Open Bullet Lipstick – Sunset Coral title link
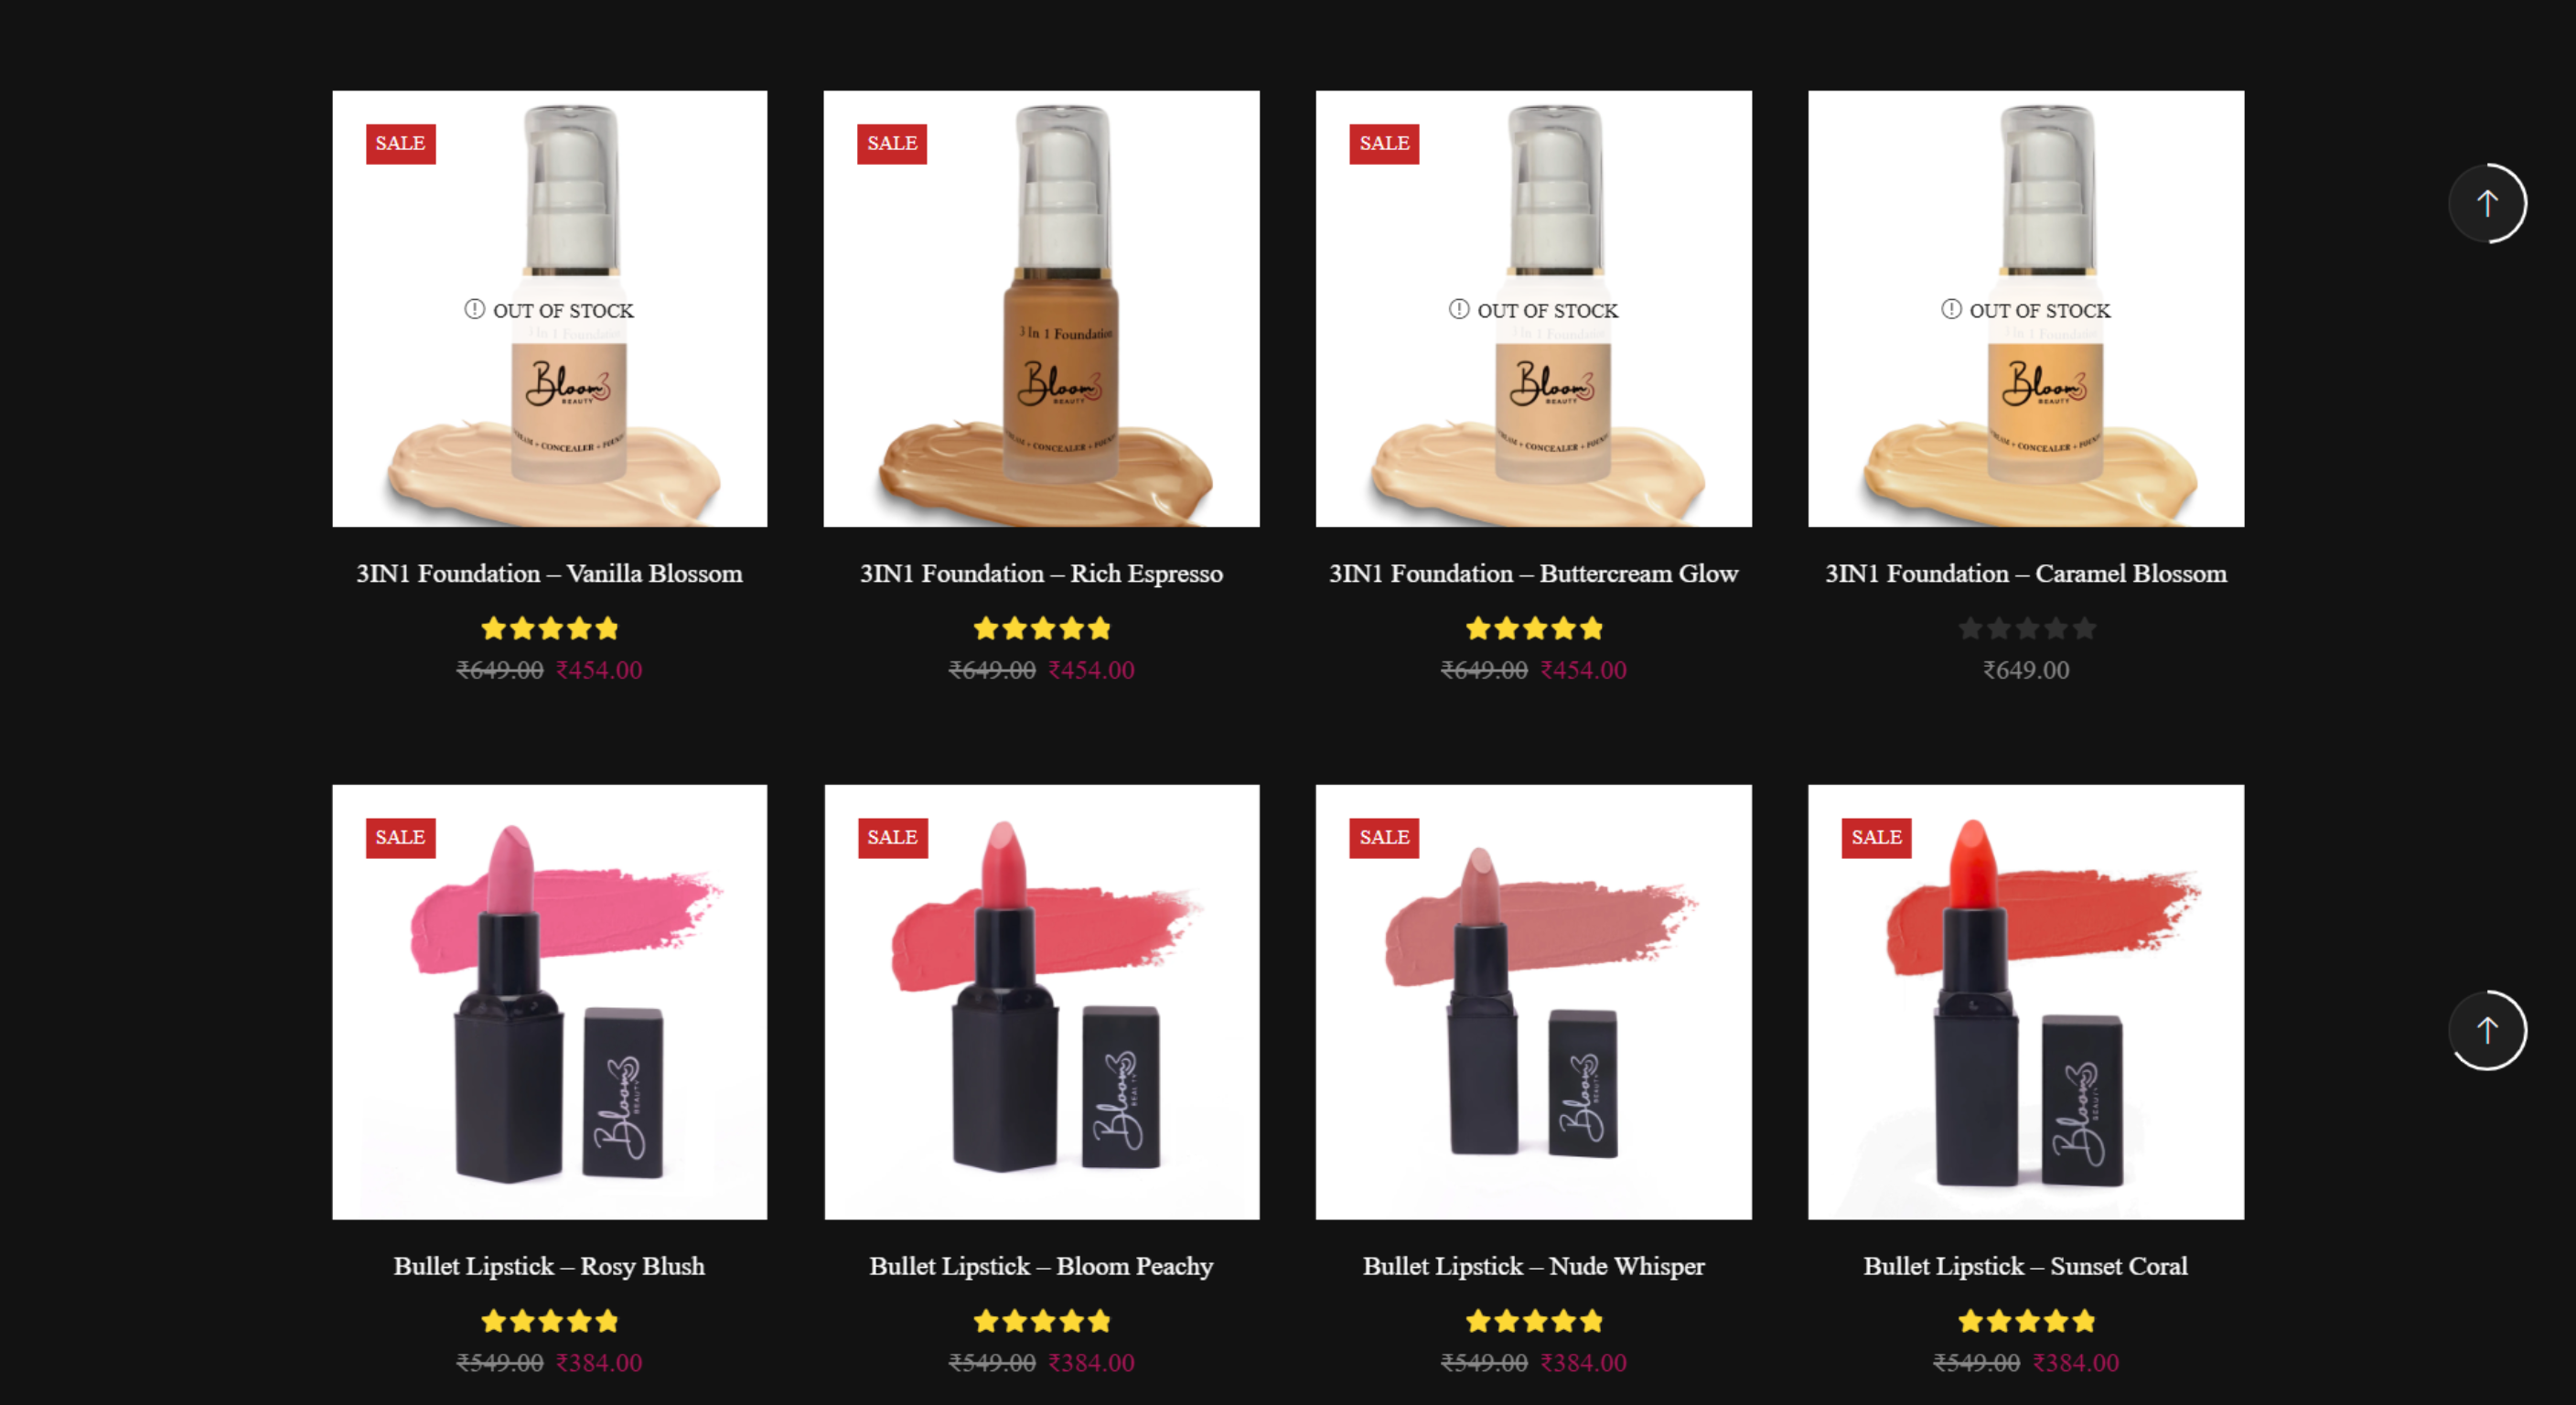The height and width of the screenshot is (1405, 2576). [2026, 1267]
